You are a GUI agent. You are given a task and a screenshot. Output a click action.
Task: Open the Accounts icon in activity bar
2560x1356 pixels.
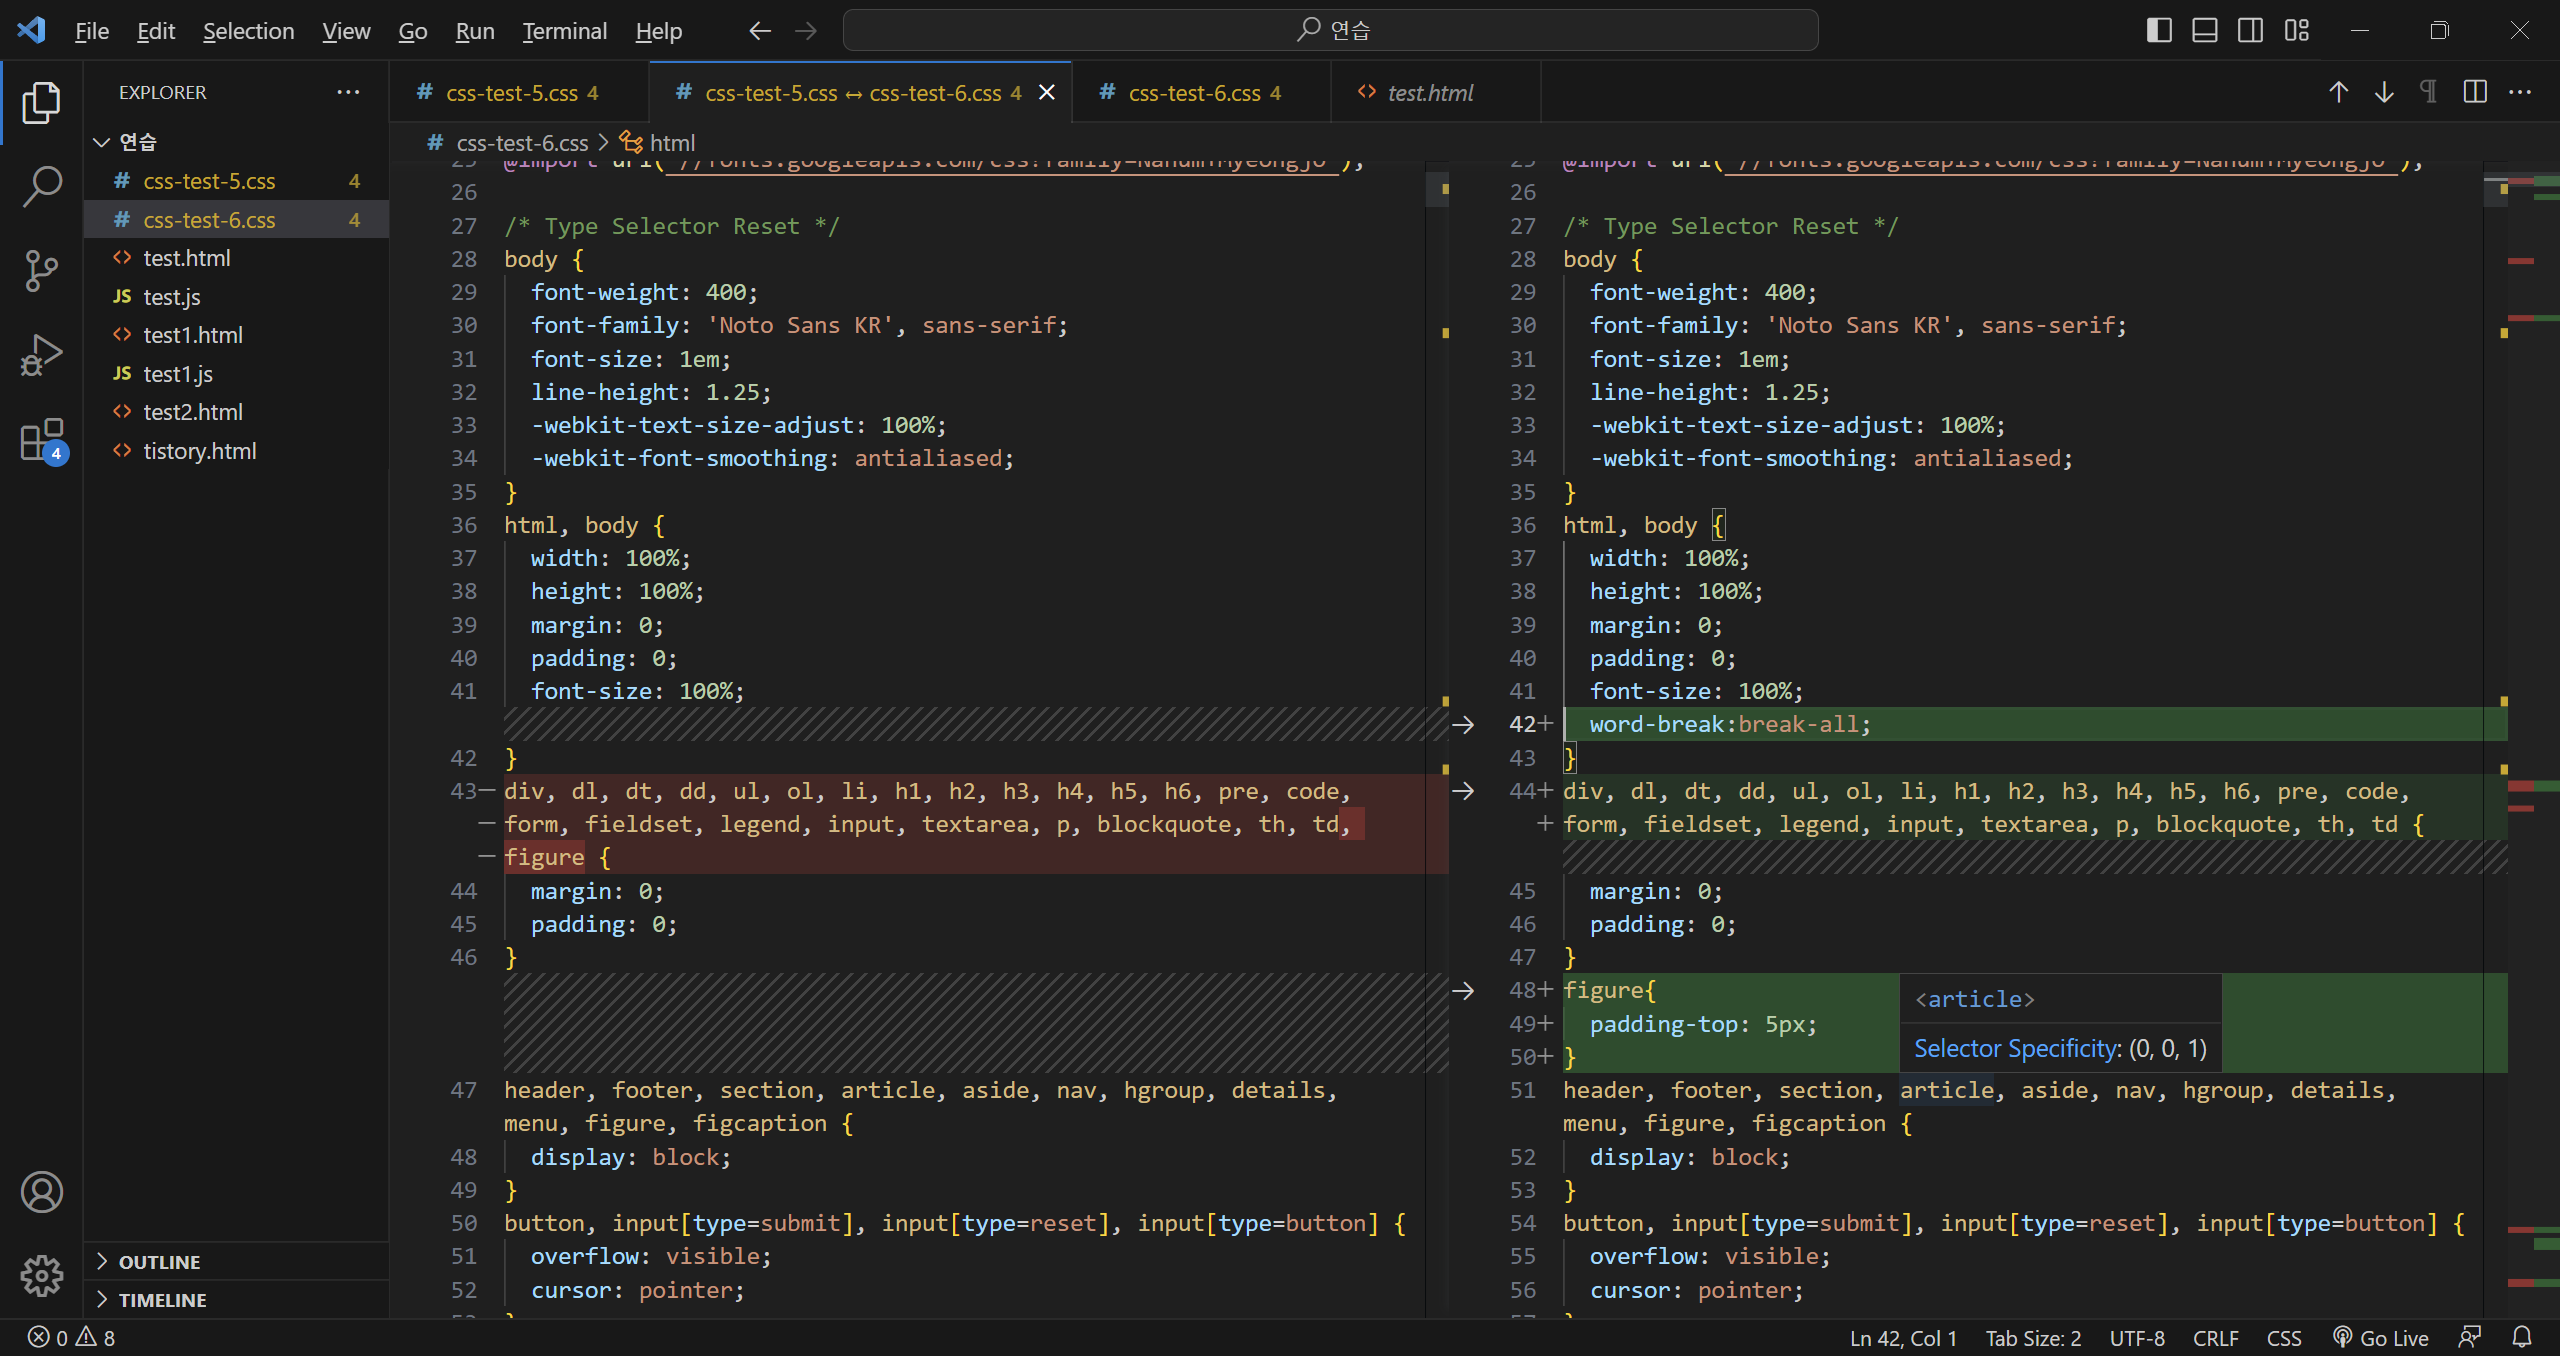(41, 1192)
